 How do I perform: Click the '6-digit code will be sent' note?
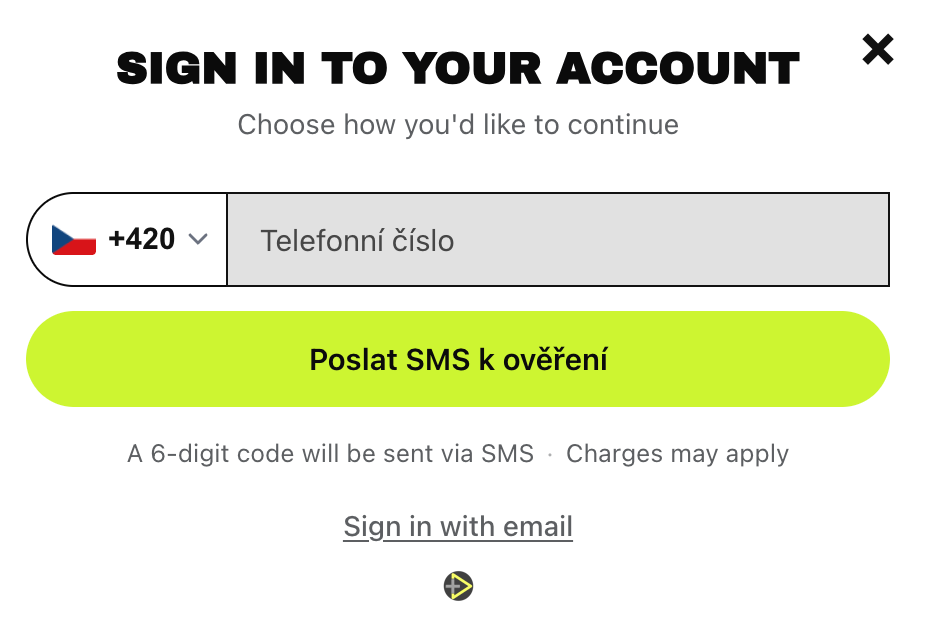tap(331, 454)
